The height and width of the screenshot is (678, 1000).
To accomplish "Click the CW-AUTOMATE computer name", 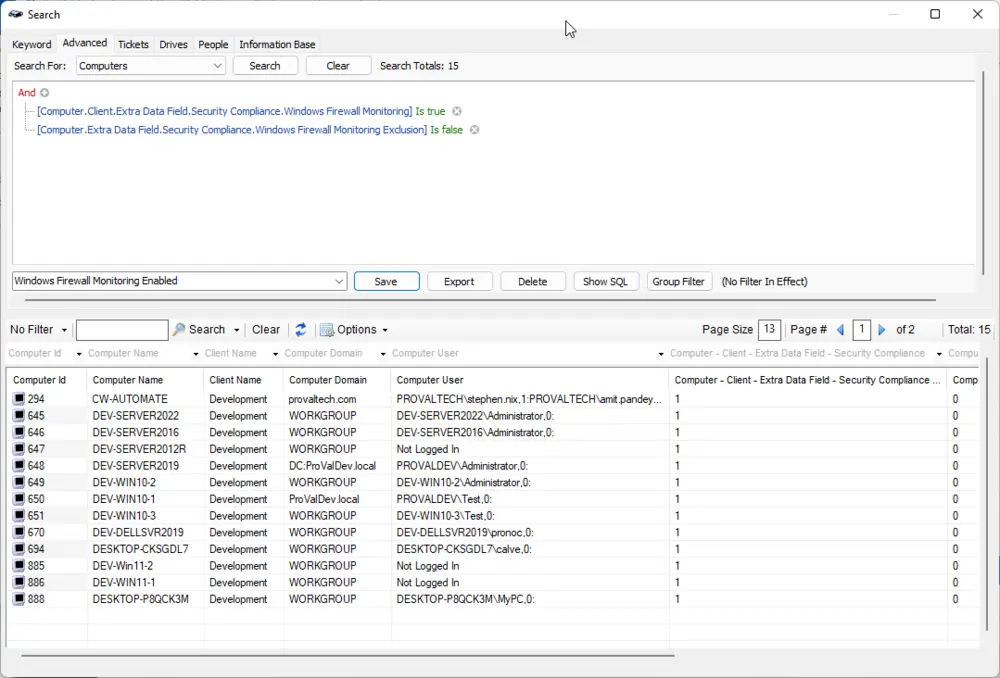I will (130, 399).
